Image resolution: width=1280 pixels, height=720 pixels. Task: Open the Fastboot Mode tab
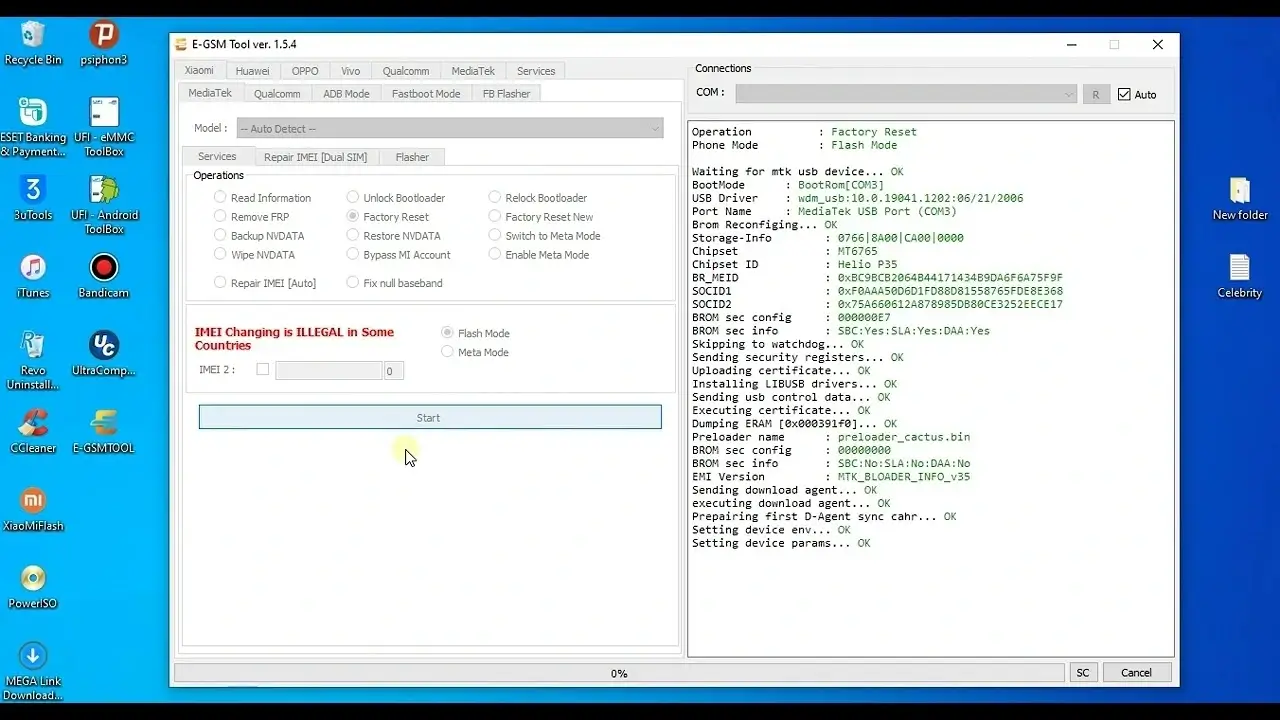tap(426, 94)
